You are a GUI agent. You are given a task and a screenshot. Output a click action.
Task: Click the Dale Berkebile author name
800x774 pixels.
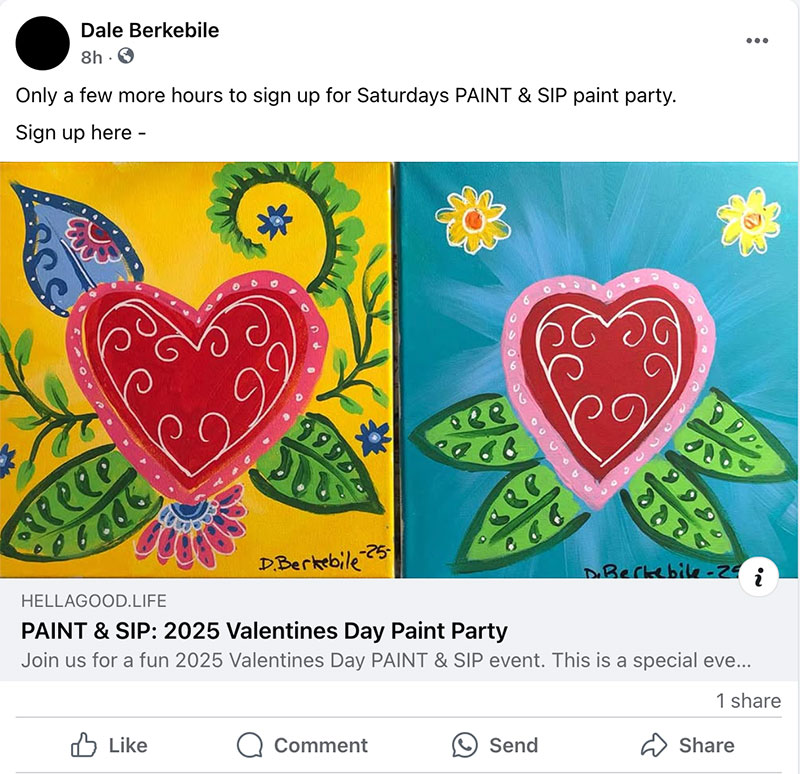tap(149, 31)
